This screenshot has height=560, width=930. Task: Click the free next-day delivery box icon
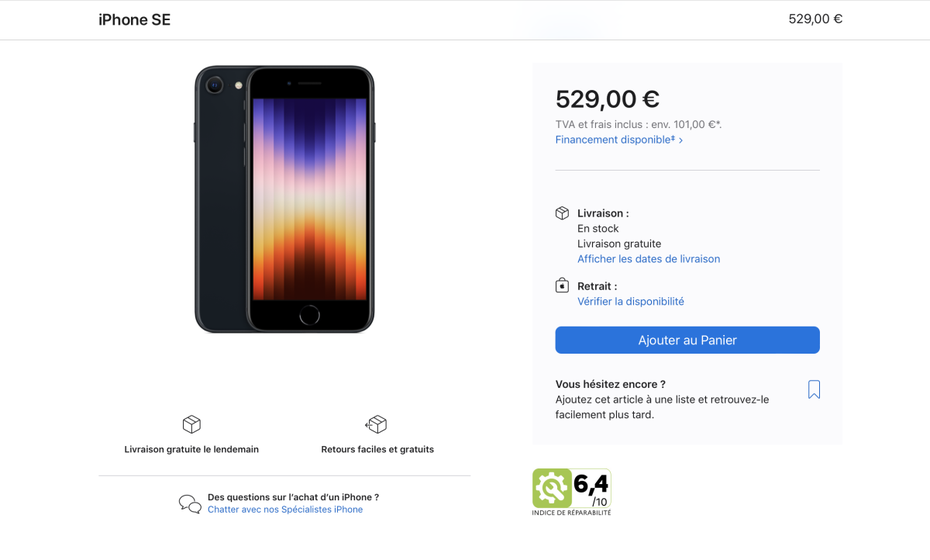tap(192, 425)
